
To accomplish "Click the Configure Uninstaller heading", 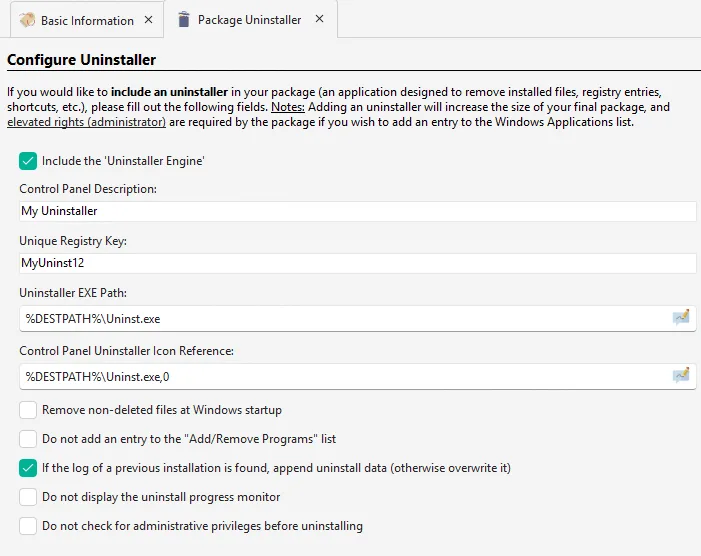I will coord(81,60).
